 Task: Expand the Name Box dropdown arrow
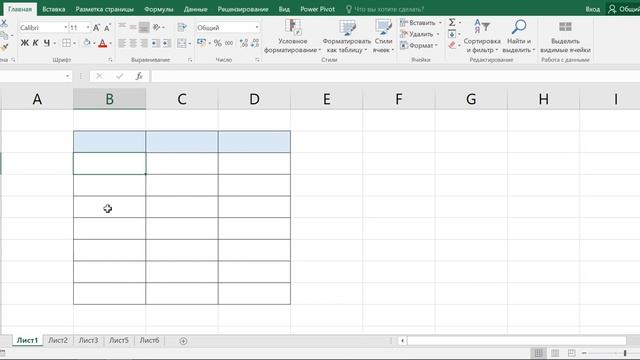67,76
